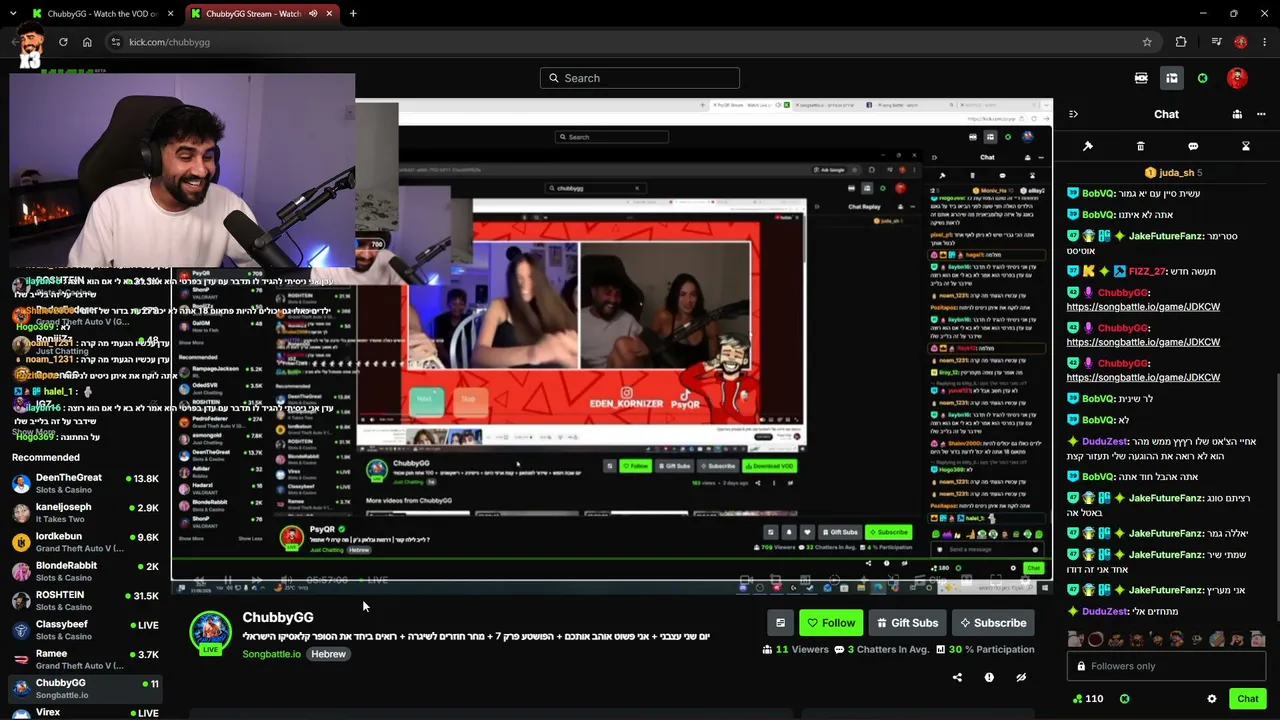Screen dimensions: 1280x720
Task: Mute the stream volume in the player
Action: pos(286,580)
